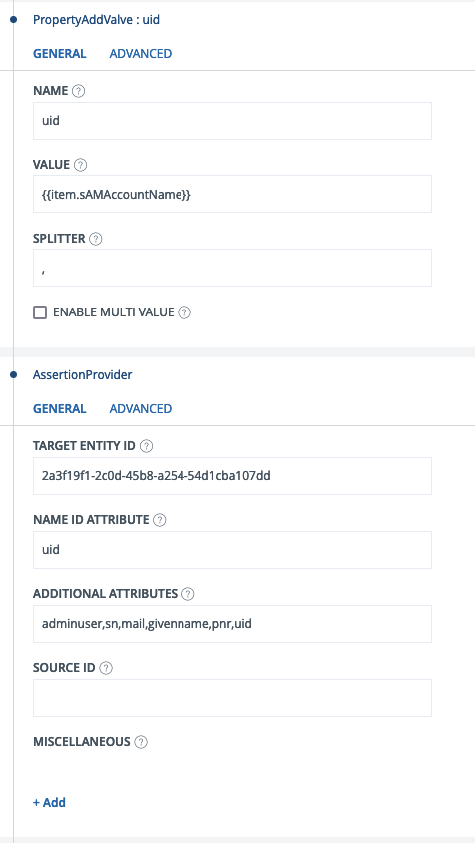The height and width of the screenshot is (843, 475).
Task: Open Name ID Attribute help icon
Action: click(160, 520)
